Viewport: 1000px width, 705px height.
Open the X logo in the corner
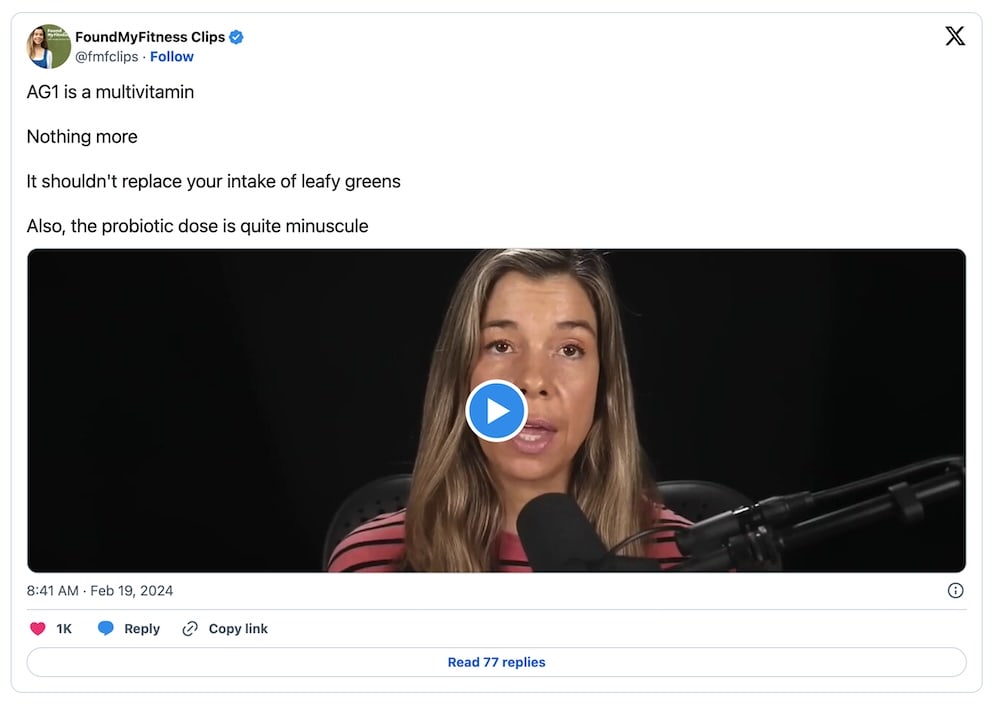(x=955, y=36)
